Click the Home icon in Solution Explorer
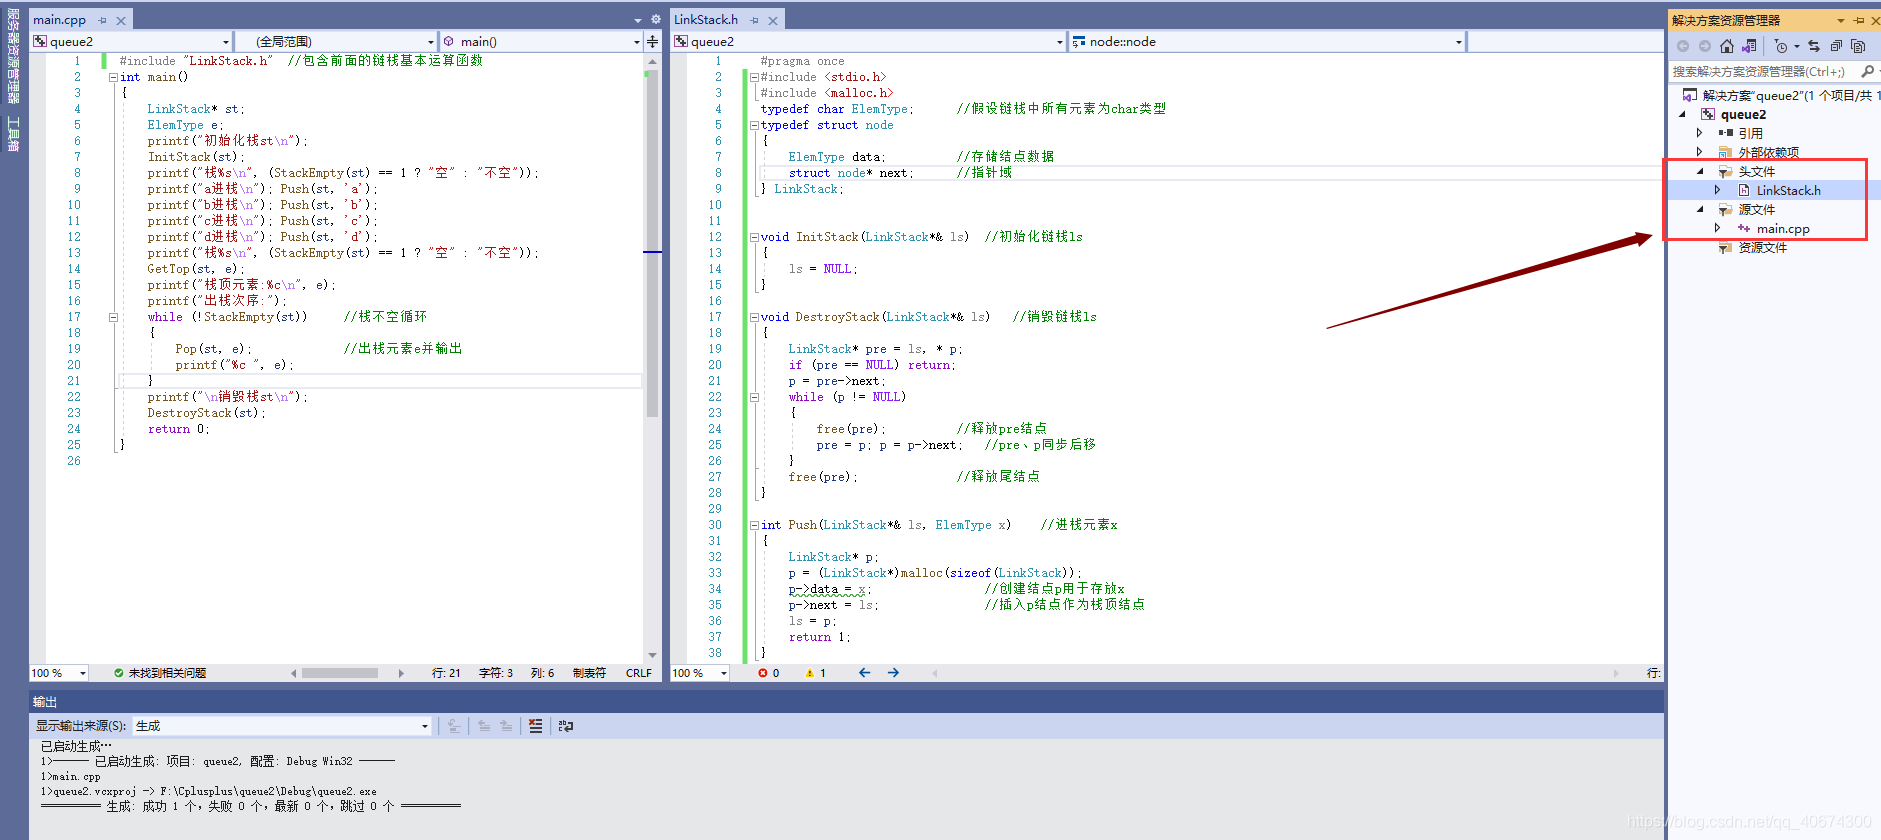The height and width of the screenshot is (840, 1881). point(1726,46)
